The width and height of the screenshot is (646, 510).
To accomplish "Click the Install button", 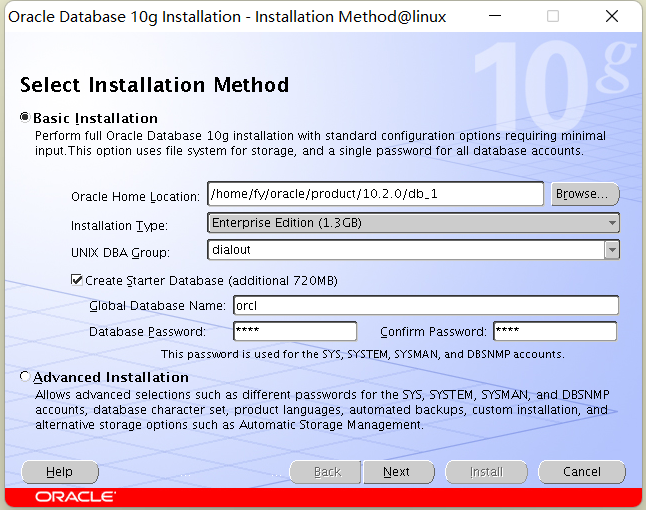I will [x=486, y=472].
